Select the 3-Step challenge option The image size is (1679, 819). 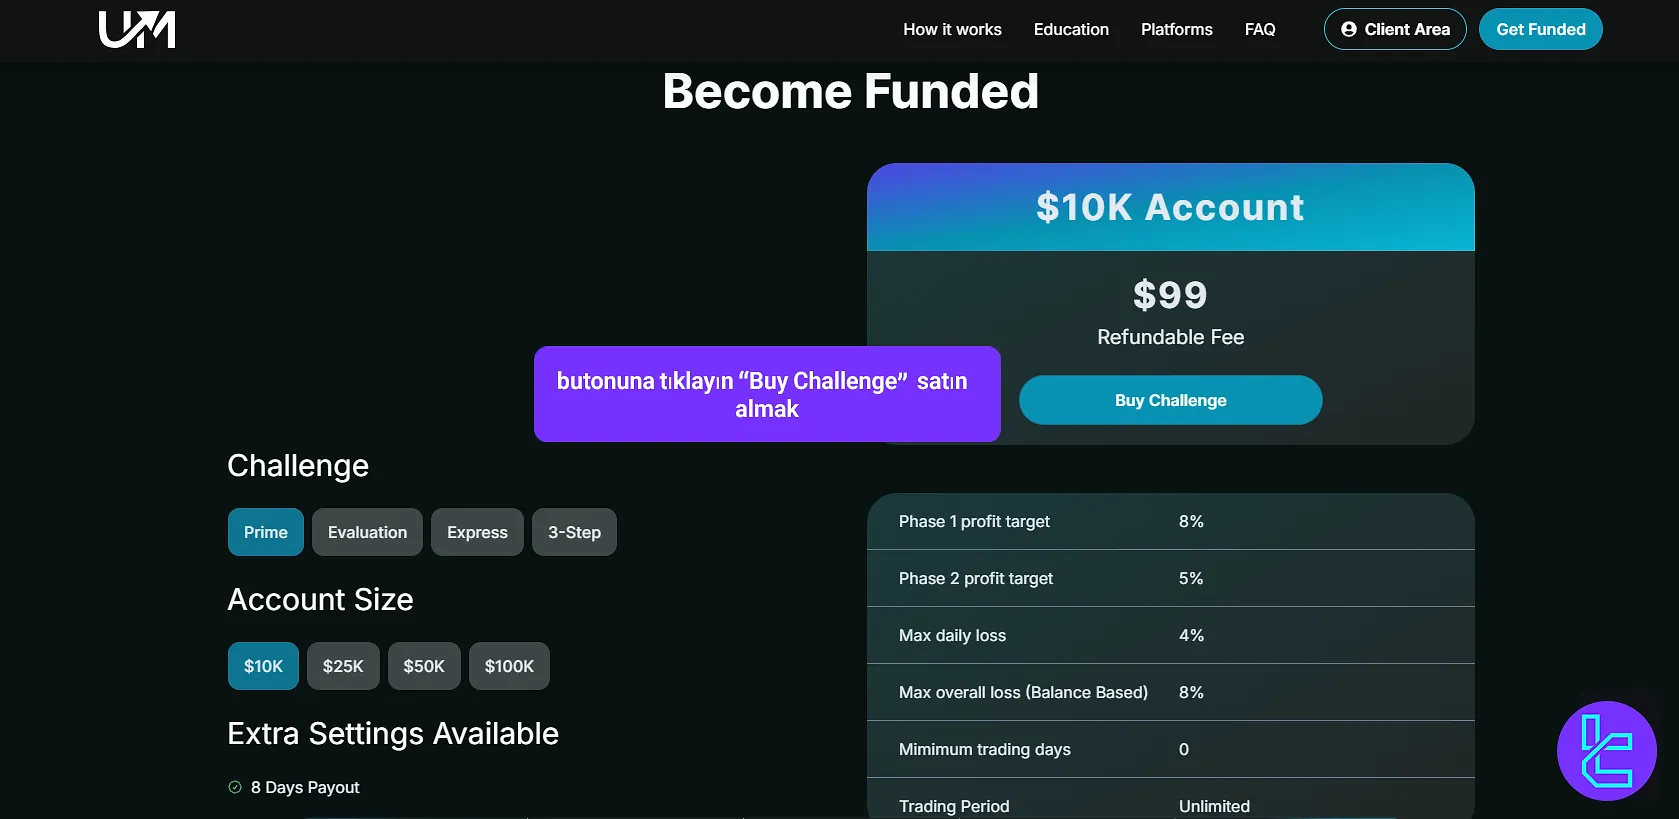[x=574, y=532]
